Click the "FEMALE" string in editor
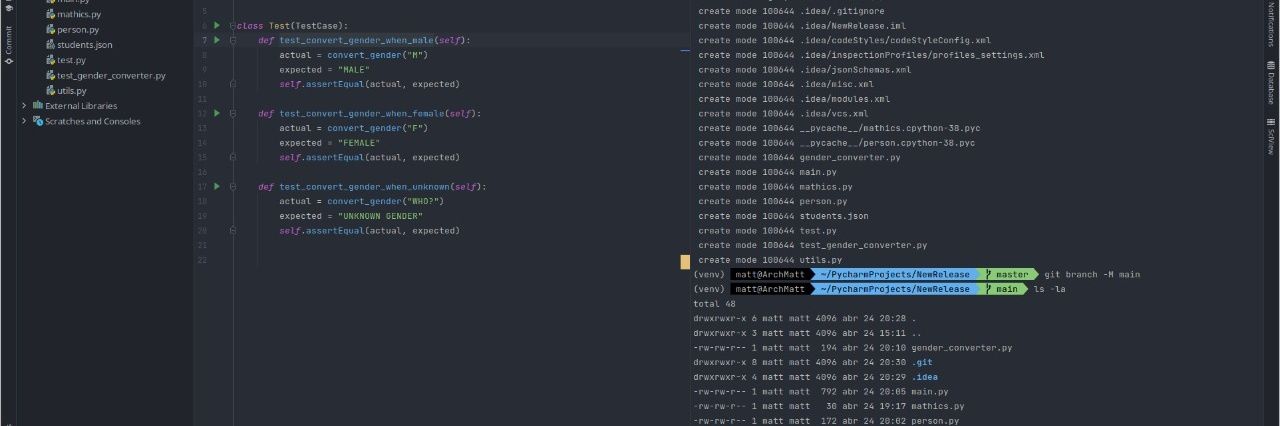The height and width of the screenshot is (426, 1280). click(358, 143)
